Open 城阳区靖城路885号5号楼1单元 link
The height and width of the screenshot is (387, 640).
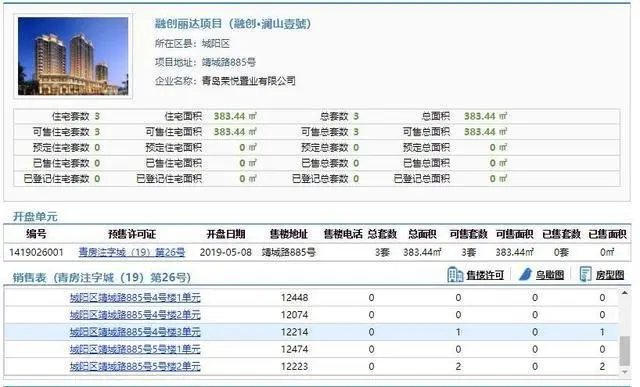(x=135, y=349)
